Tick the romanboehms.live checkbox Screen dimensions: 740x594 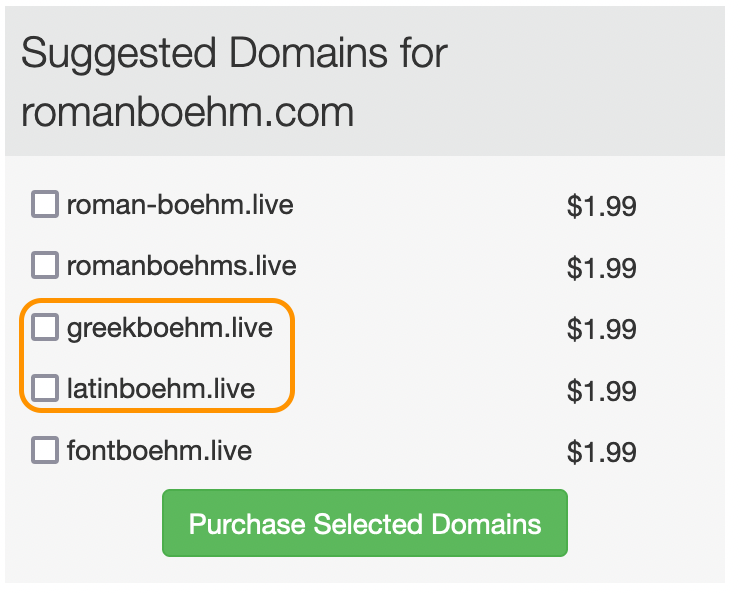(45, 266)
